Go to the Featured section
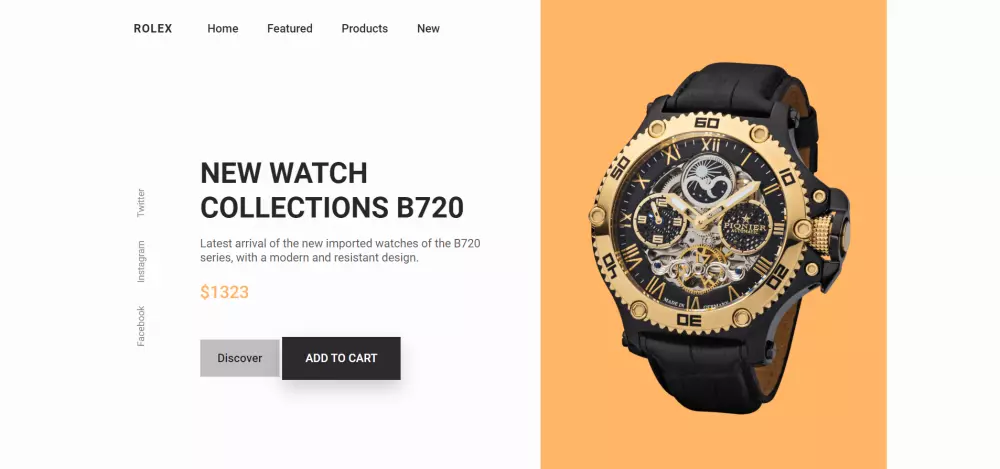Screen dimensions: 1000x469 (x=290, y=29)
